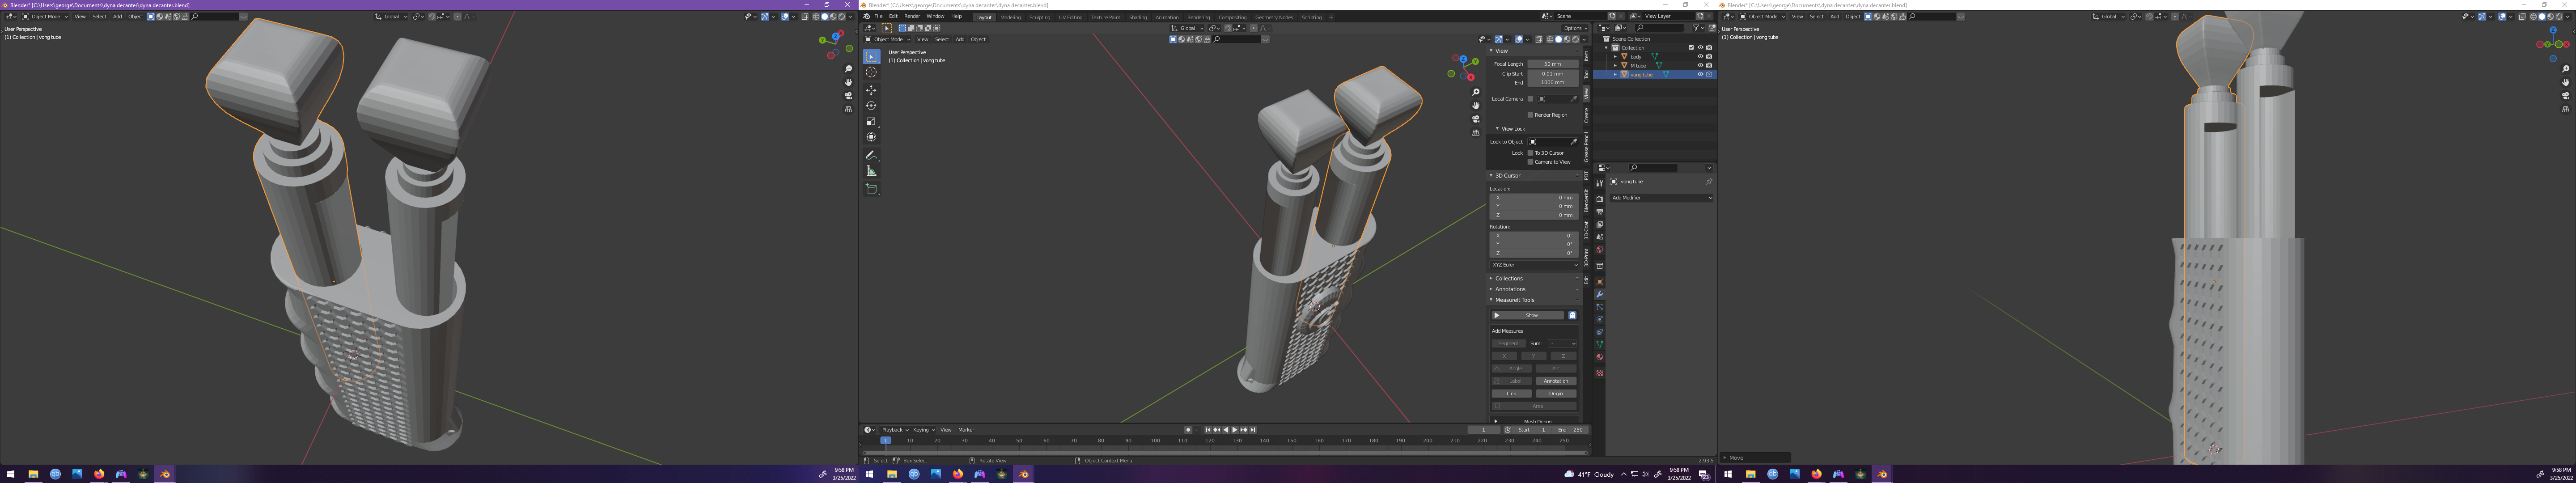This screenshot has width=2576, height=483.
Task: Select the Rotate tool in toolbar
Action: [x=871, y=106]
